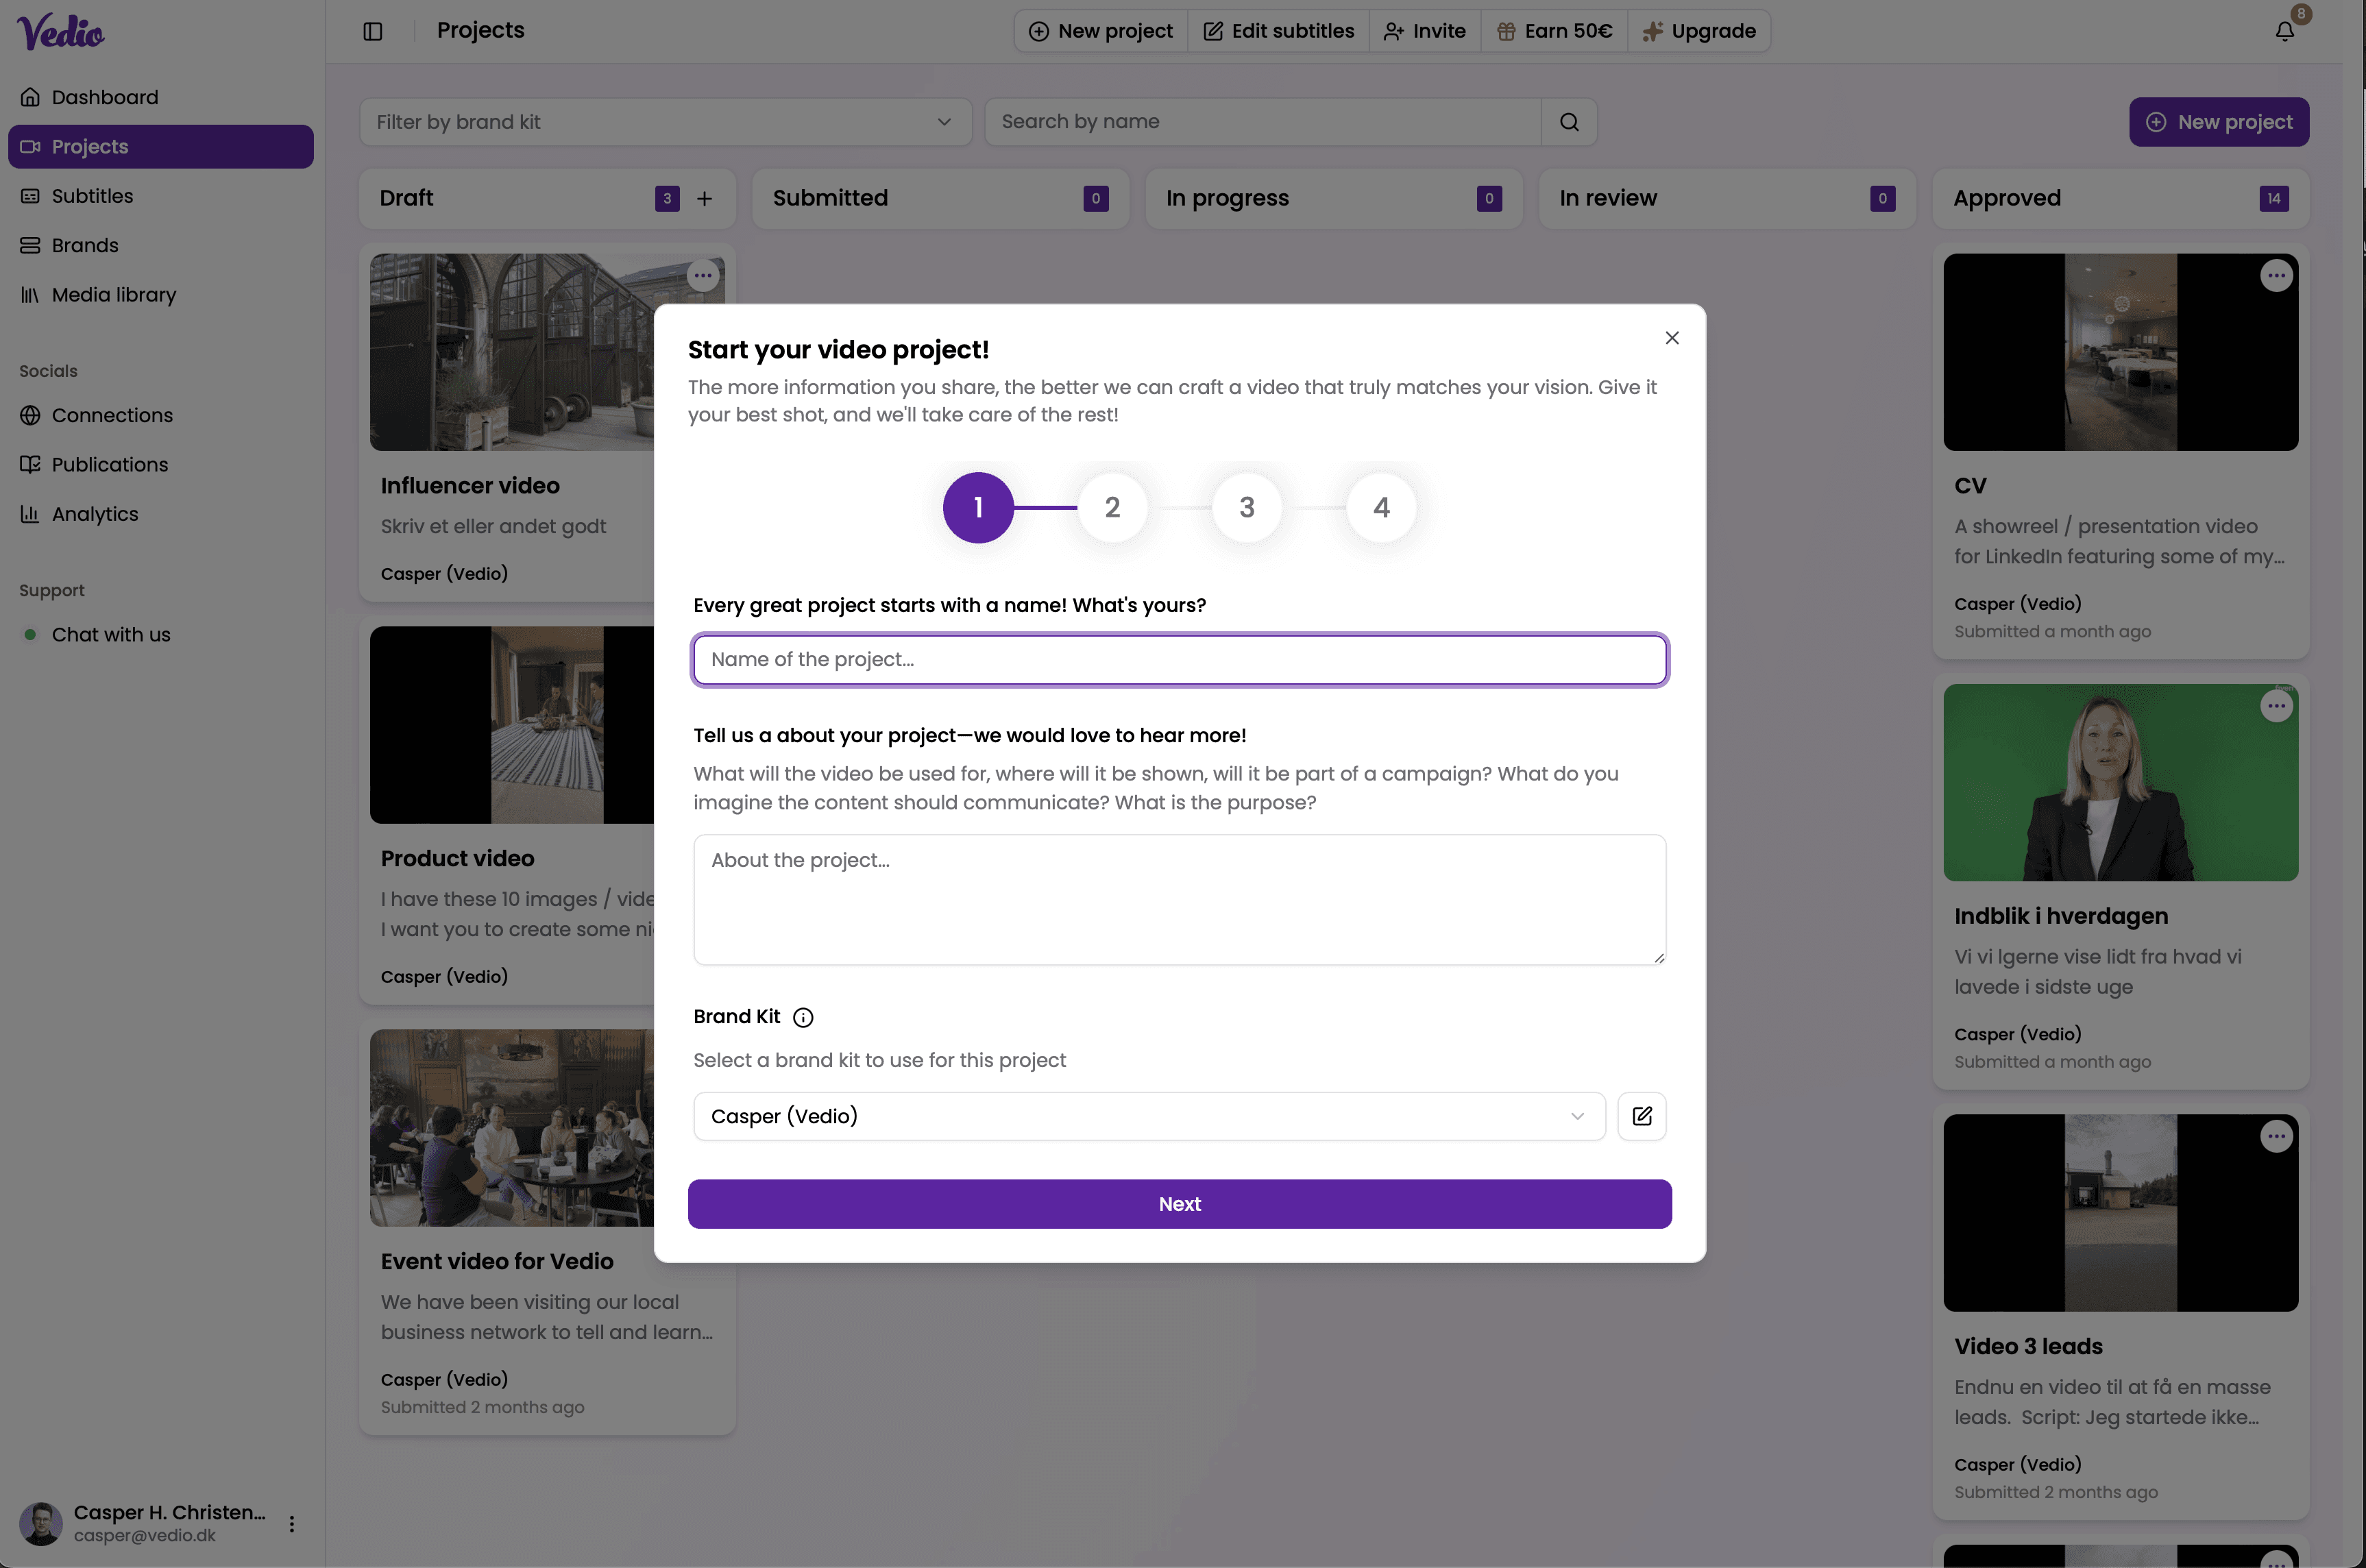This screenshot has height=1568, width=2366.
Task: Go to step 2 of the wizard
Action: [x=1112, y=508]
